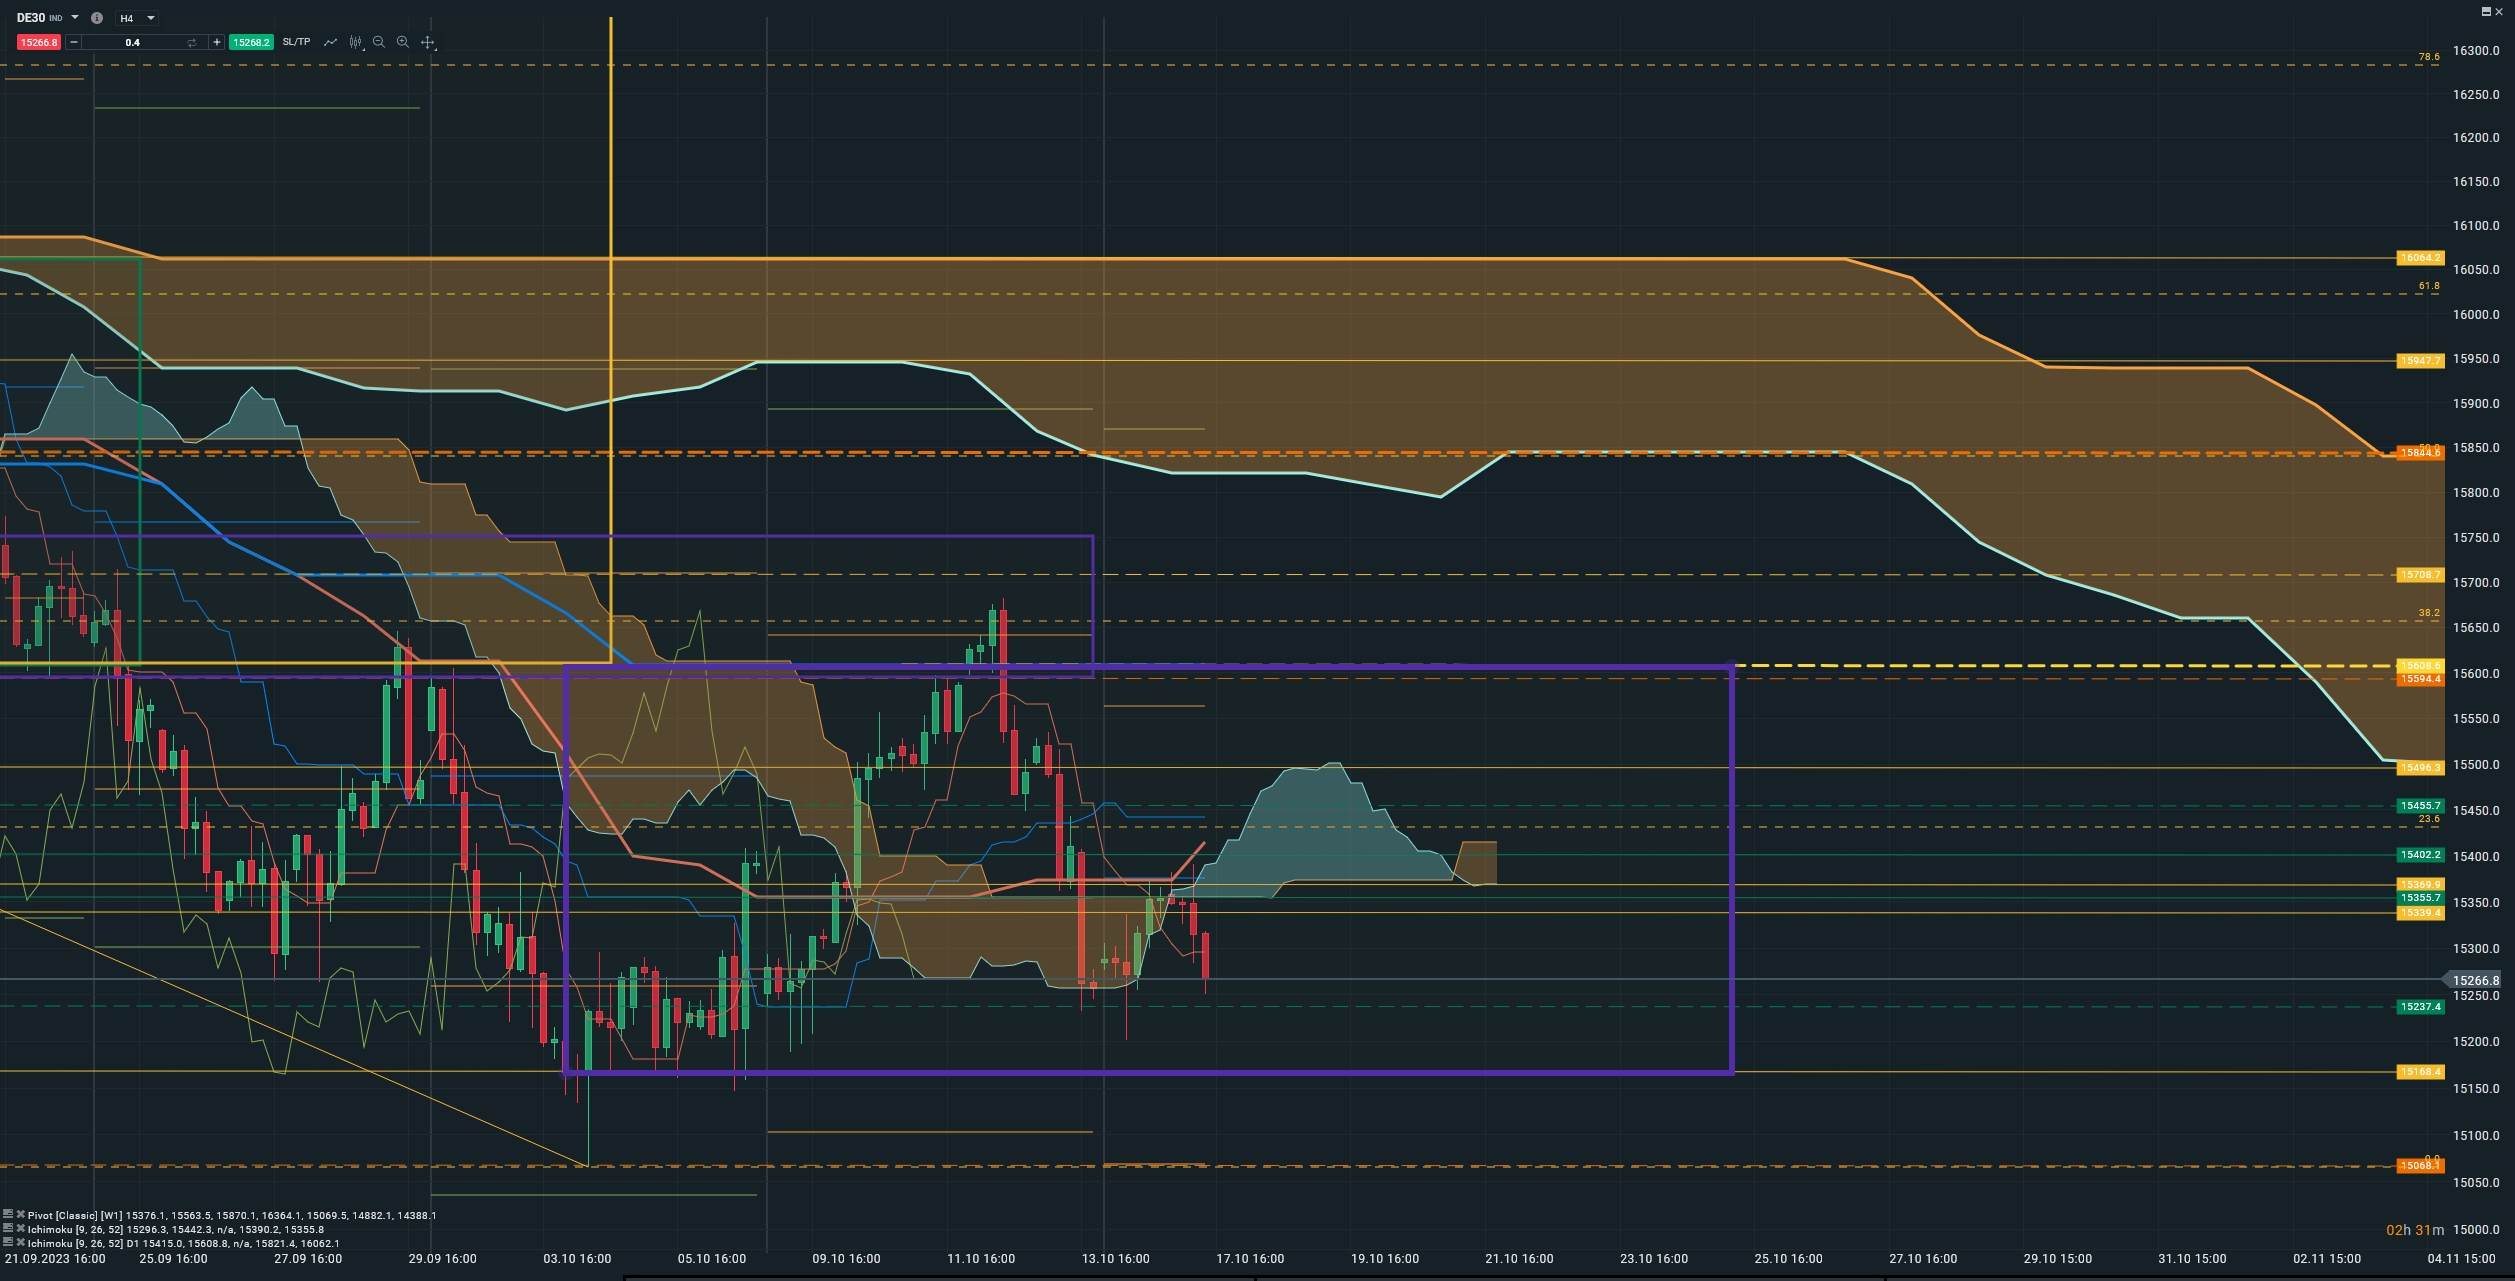The image size is (2515, 1281).
Task: Expand the DE30 symbol dropdown
Action: [75, 18]
